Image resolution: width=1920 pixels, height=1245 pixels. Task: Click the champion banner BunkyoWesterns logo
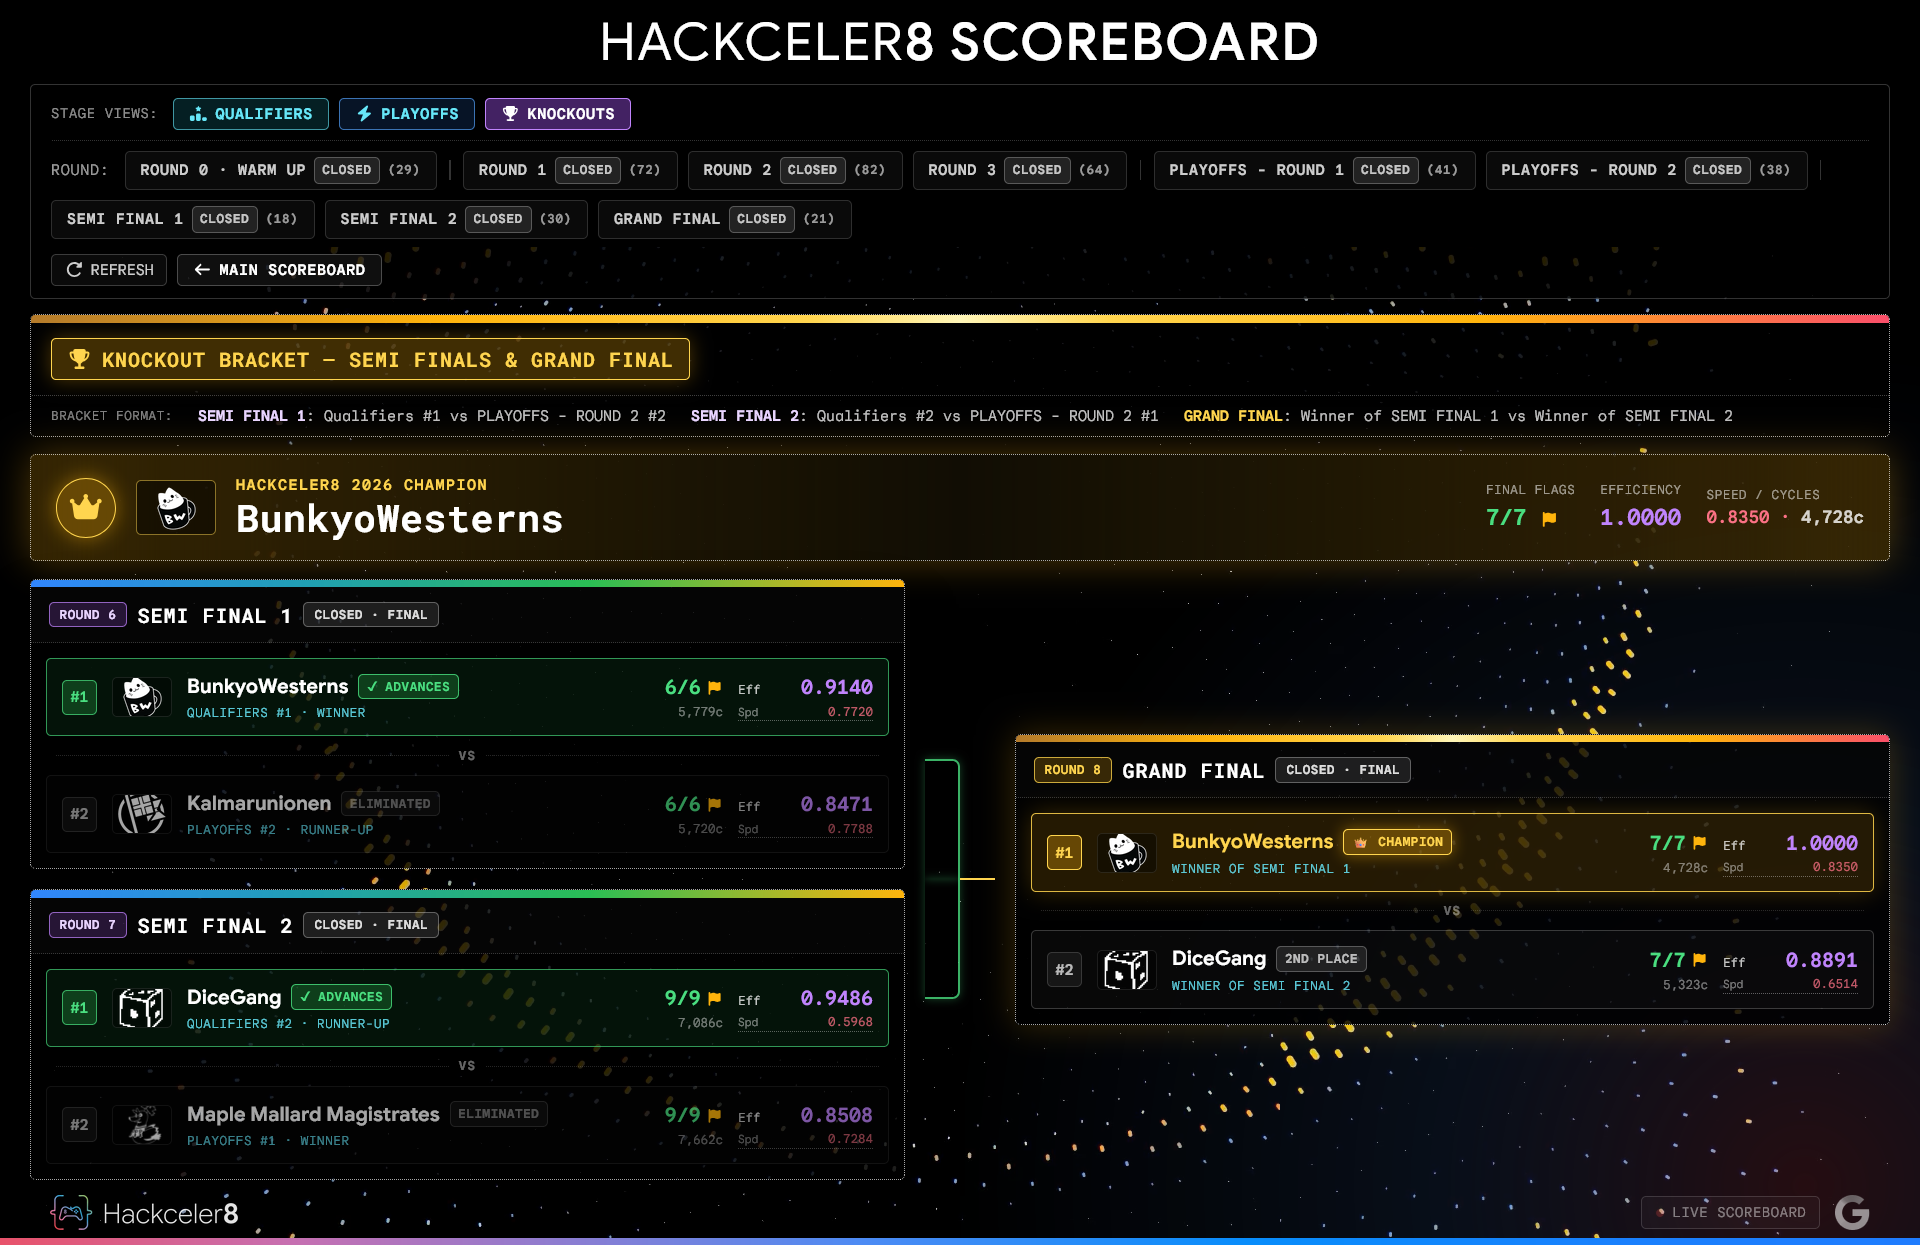[x=176, y=508]
